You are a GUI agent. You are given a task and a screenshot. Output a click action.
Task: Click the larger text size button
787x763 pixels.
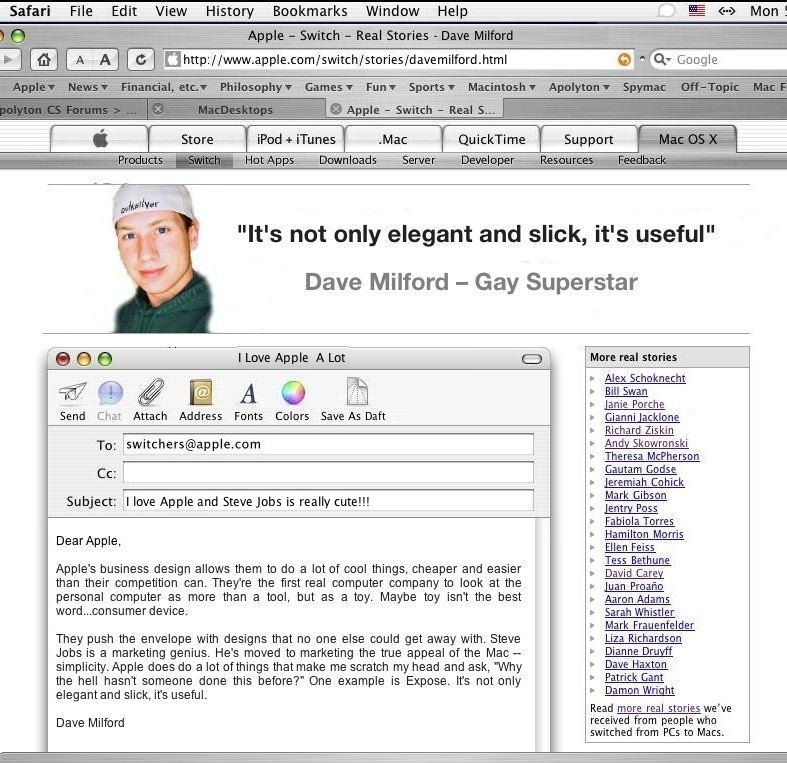click(x=105, y=60)
